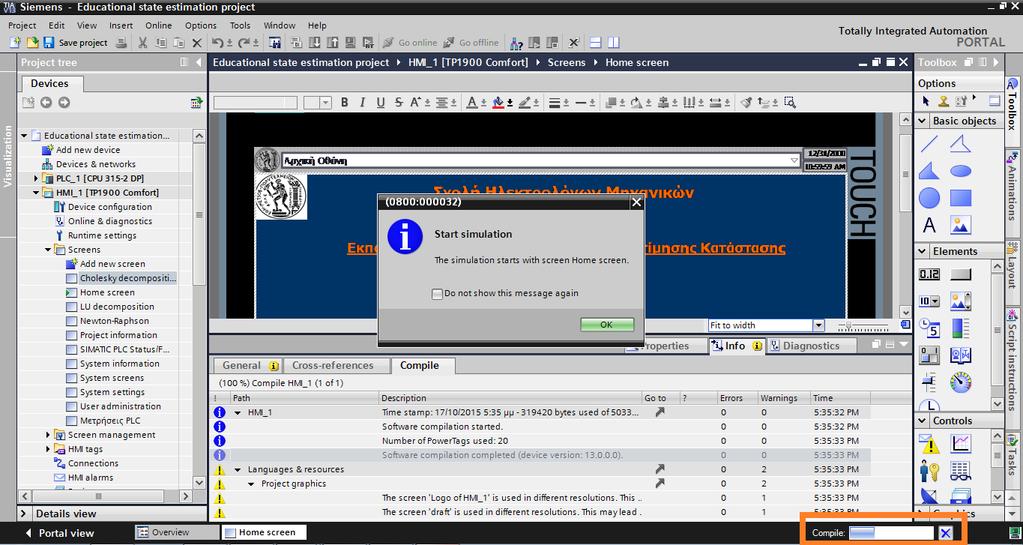Click the Print icon in the toolbar

121,43
